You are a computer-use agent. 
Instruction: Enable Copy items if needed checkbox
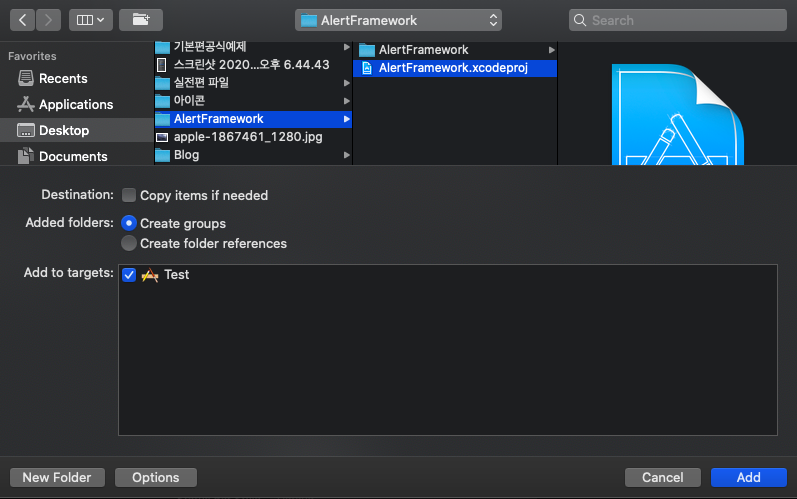129,195
